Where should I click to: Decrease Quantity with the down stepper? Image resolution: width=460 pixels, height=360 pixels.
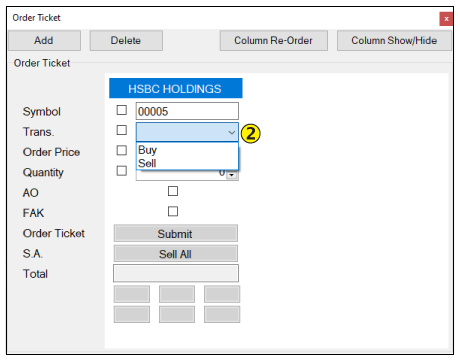click(x=232, y=175)
